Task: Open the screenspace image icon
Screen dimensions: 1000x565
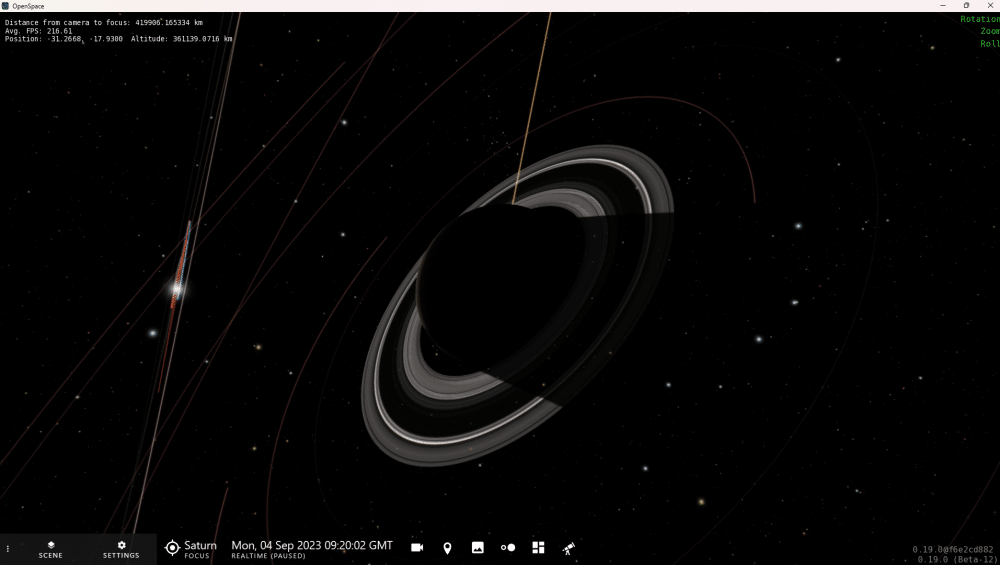Action: point(478,548)
